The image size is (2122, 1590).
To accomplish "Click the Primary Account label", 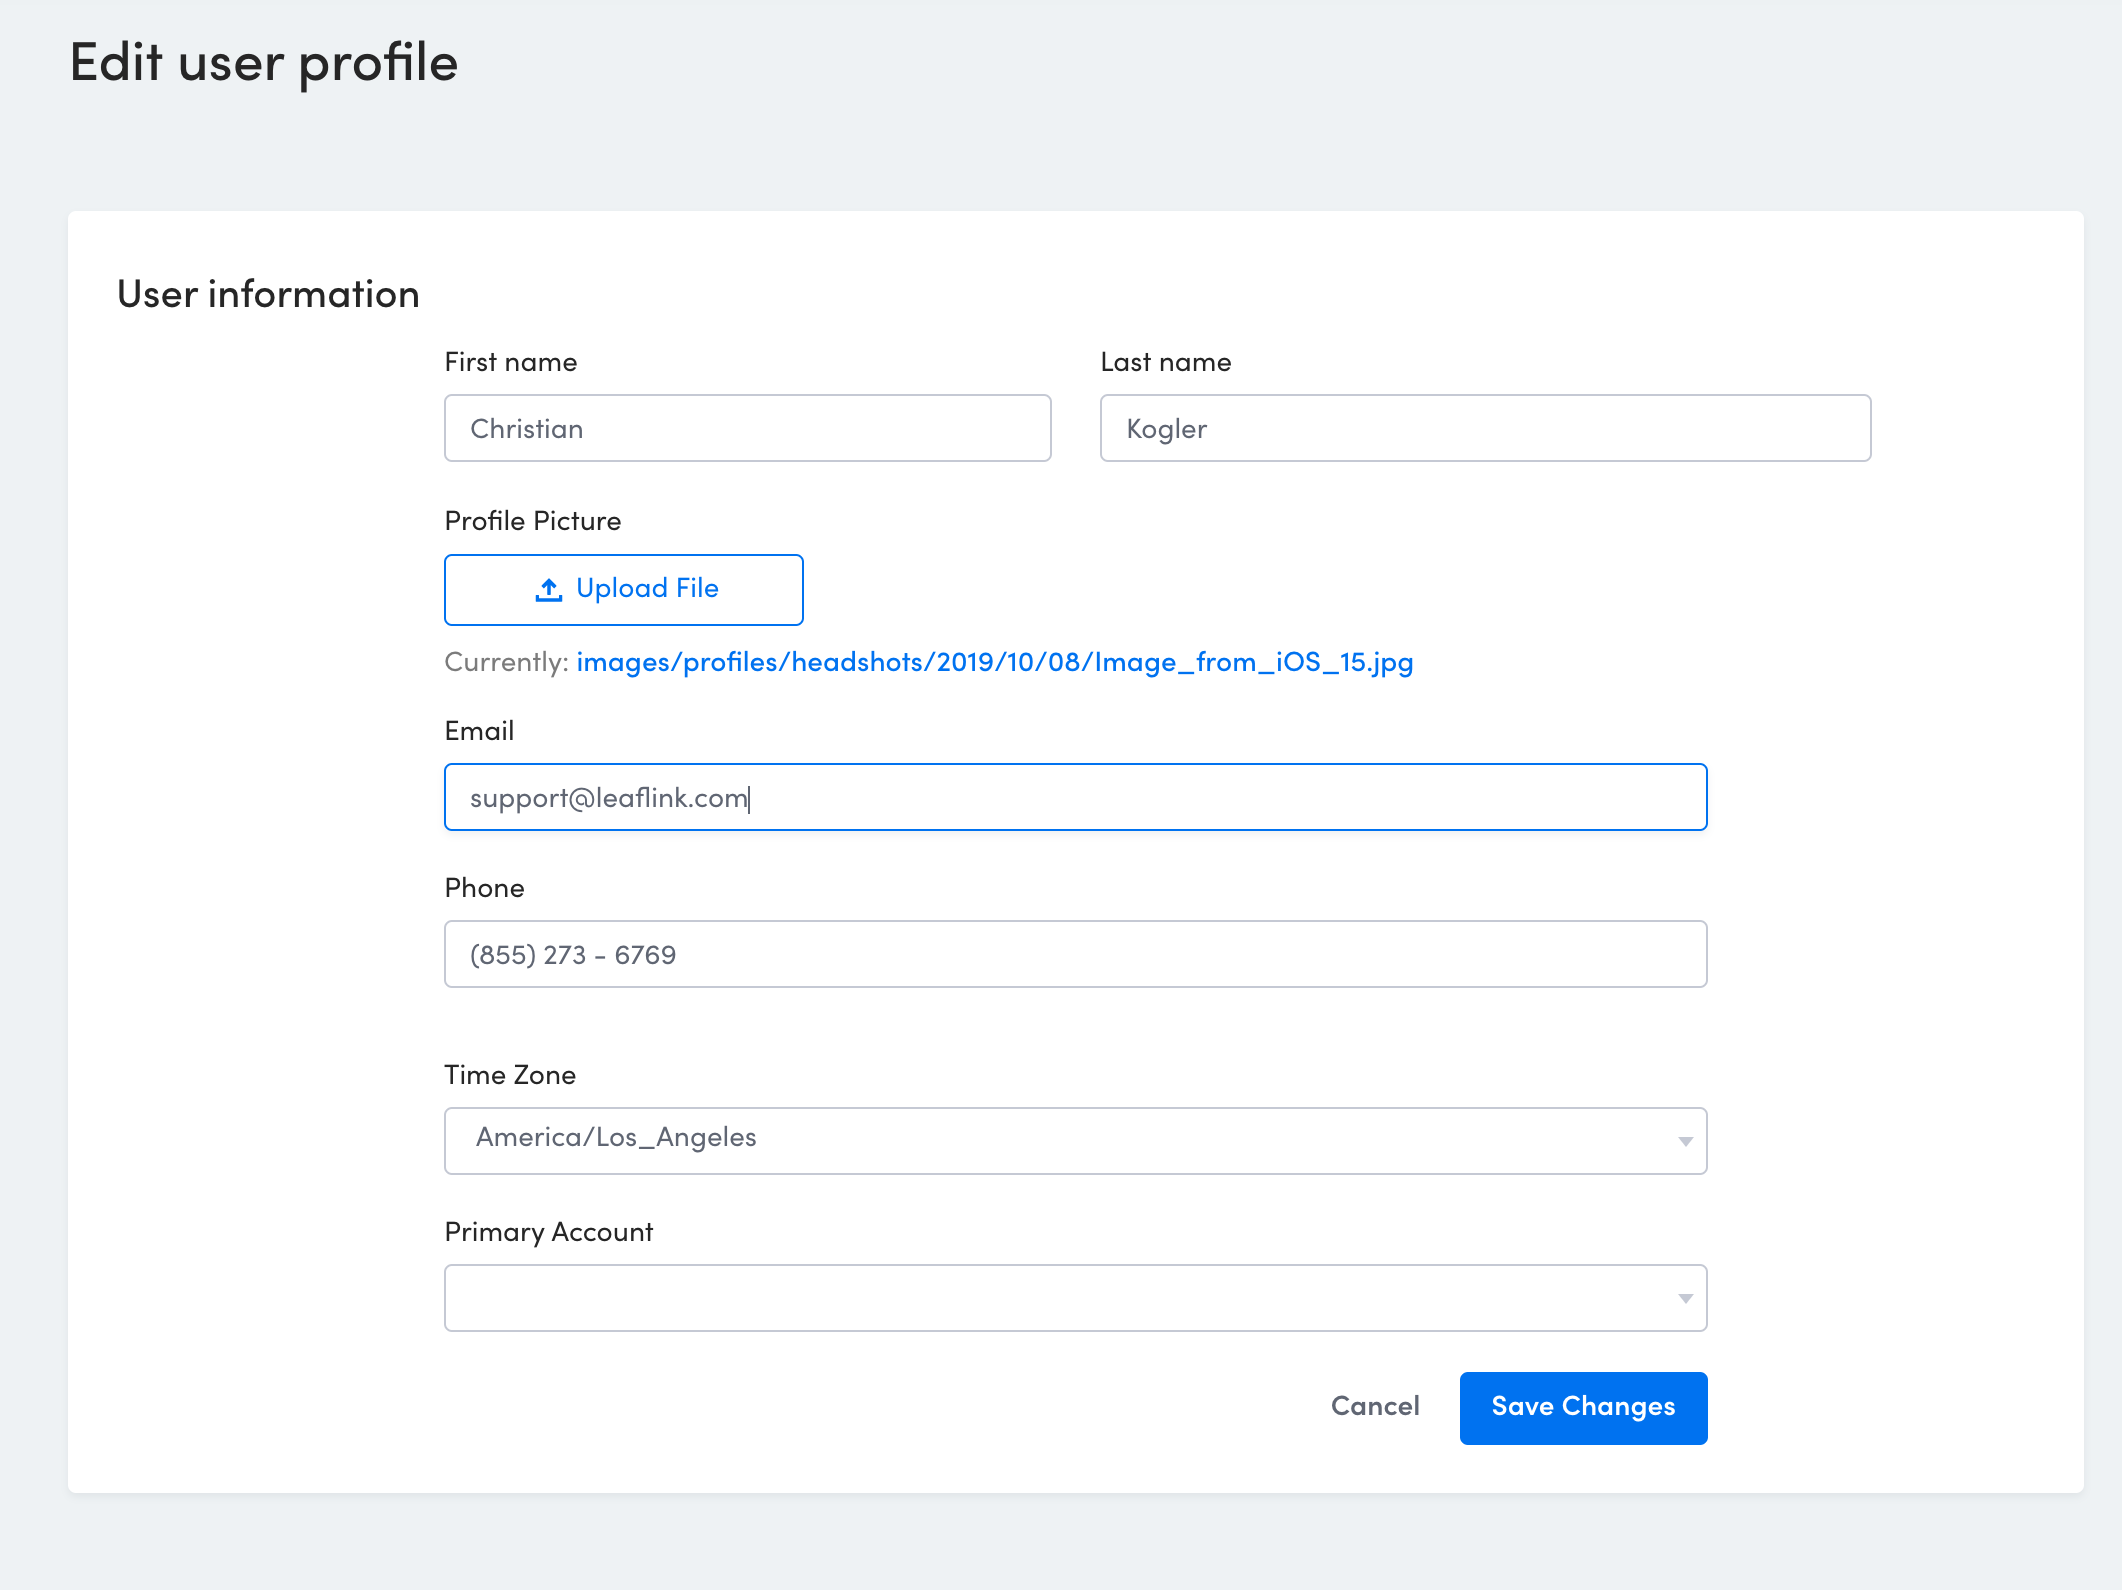I will [x=548, y=1232].
